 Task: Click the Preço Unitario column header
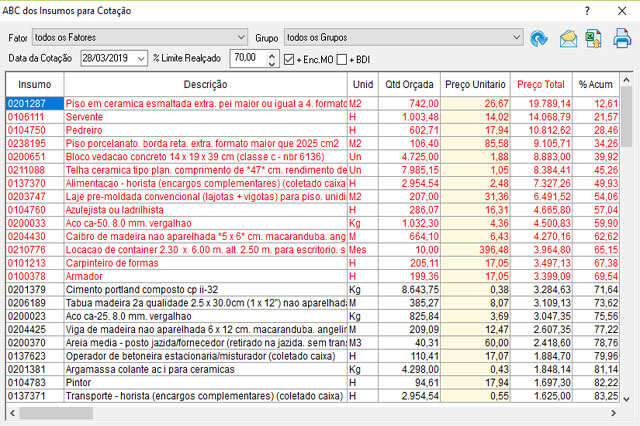click(476, 84)
